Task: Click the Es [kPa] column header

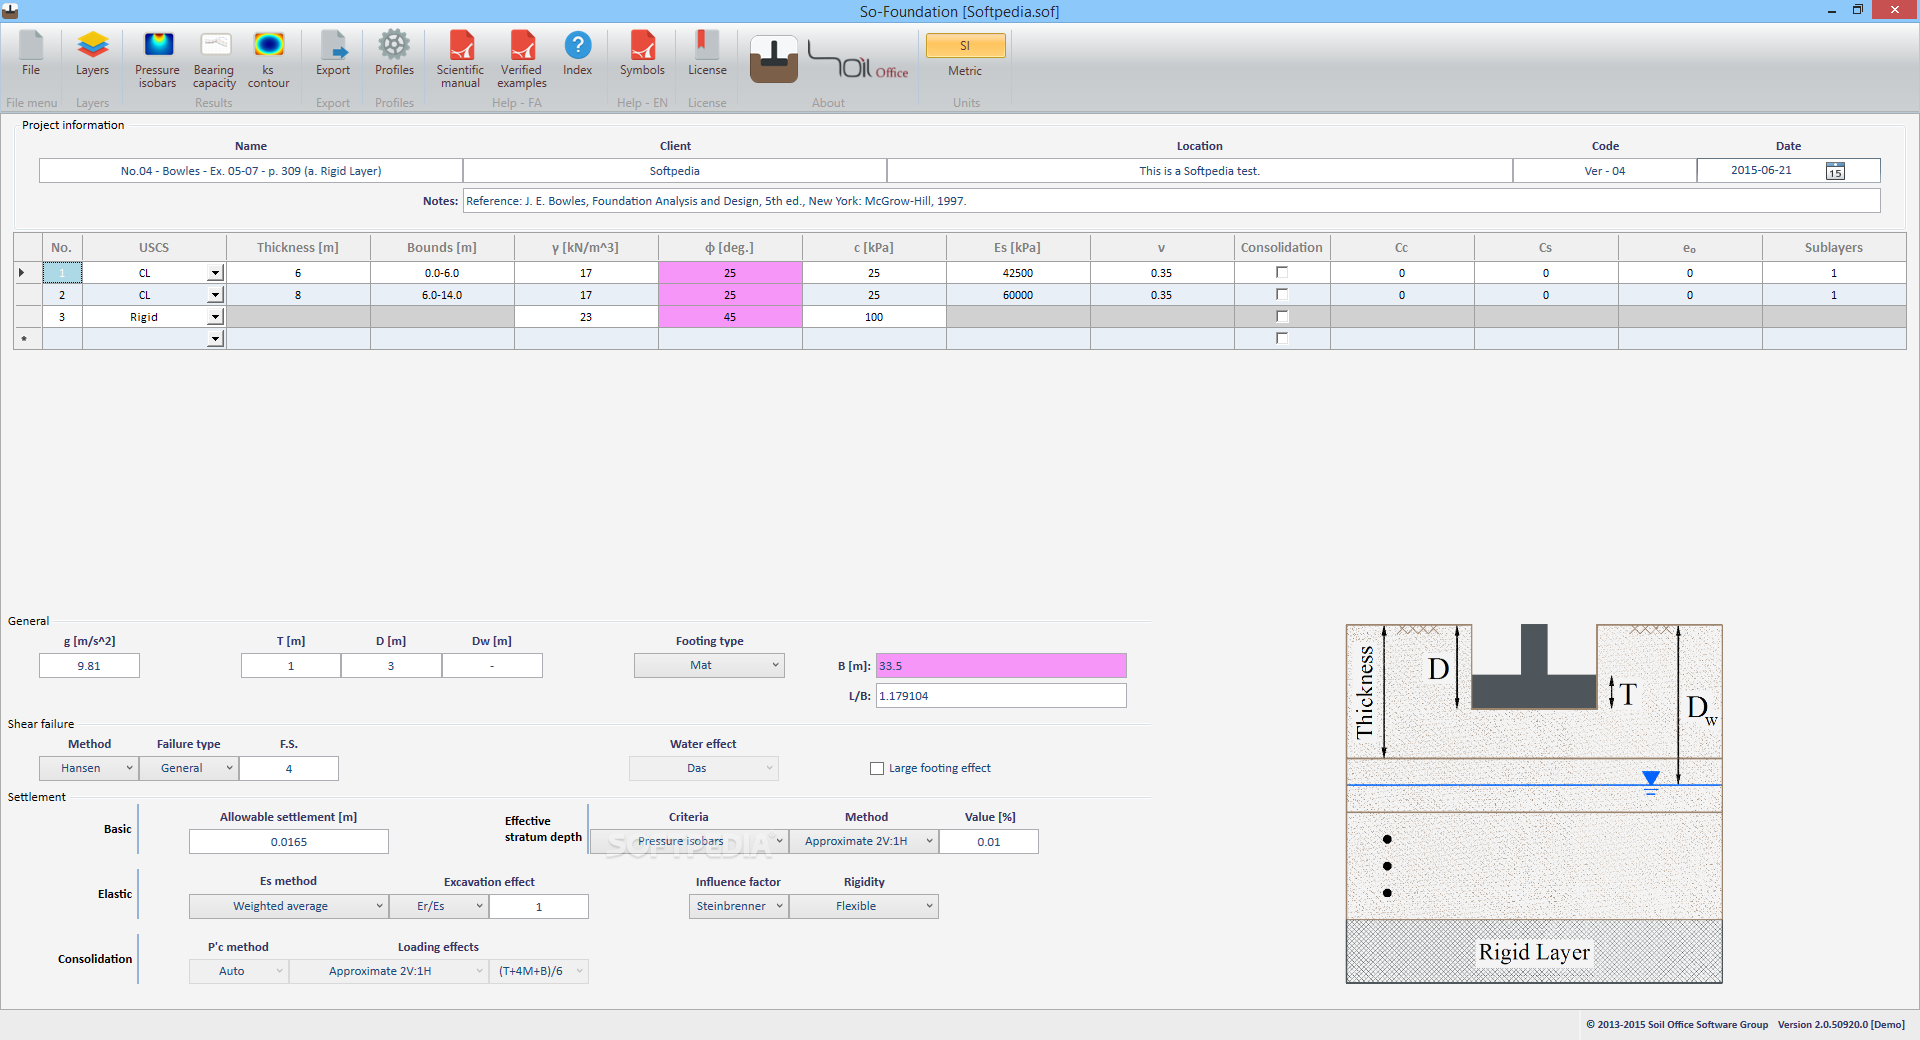Action: pos(1017,248)
